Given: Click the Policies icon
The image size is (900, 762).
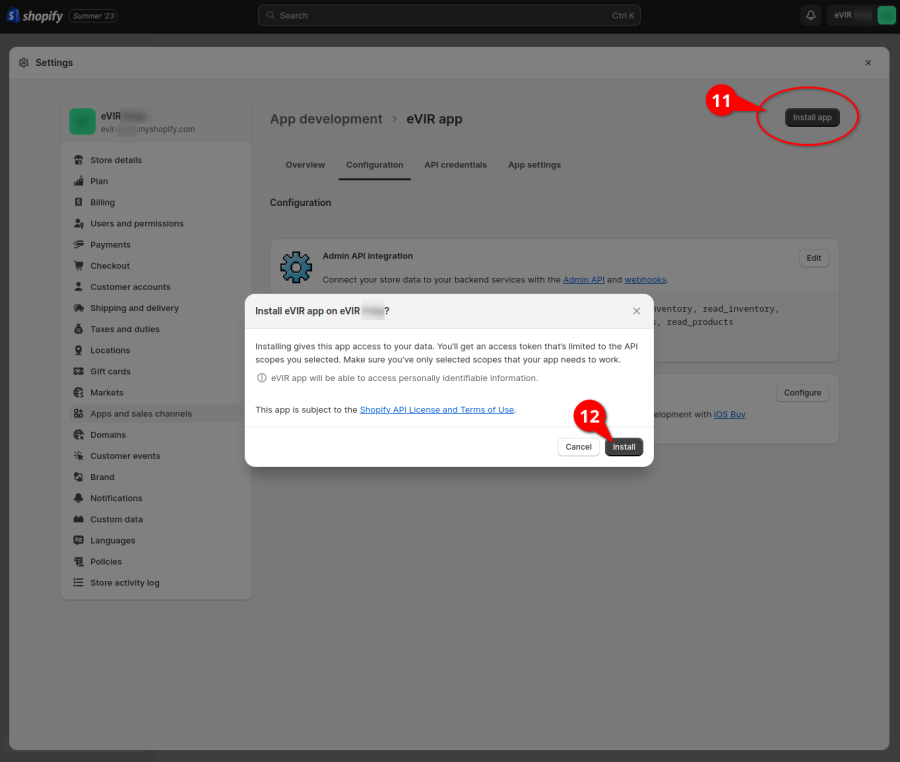Looking at the screenshot, I should click(x=79, y=562).
